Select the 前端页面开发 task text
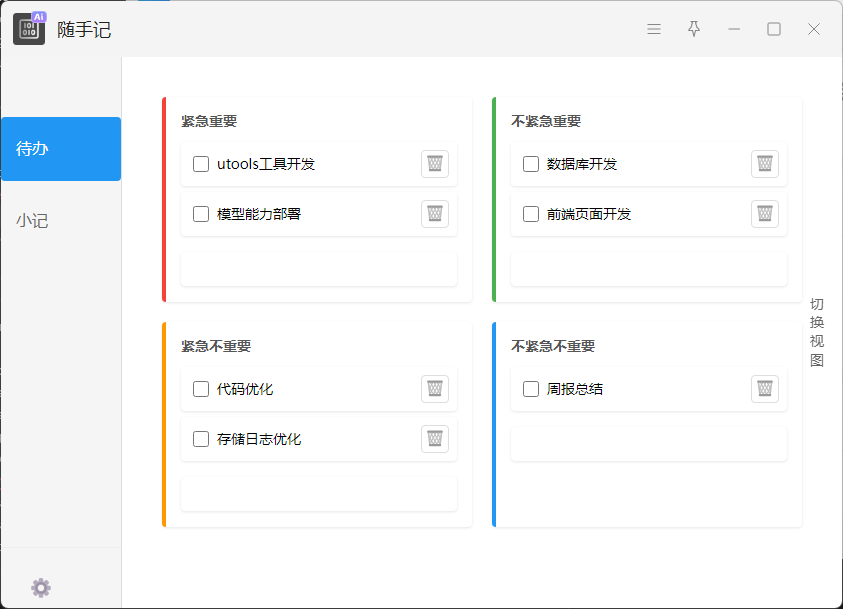The image size is (843, 609). coord(589,214)
